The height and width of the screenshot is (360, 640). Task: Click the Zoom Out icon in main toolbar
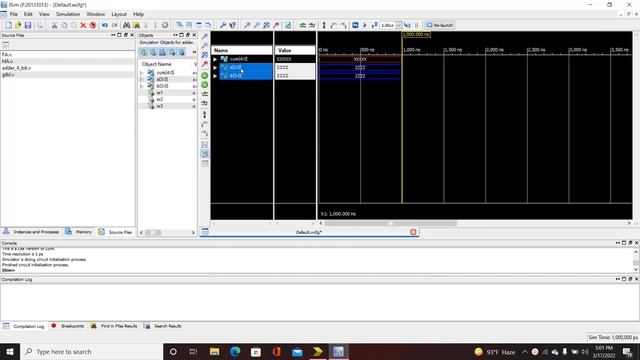(257, 25)
